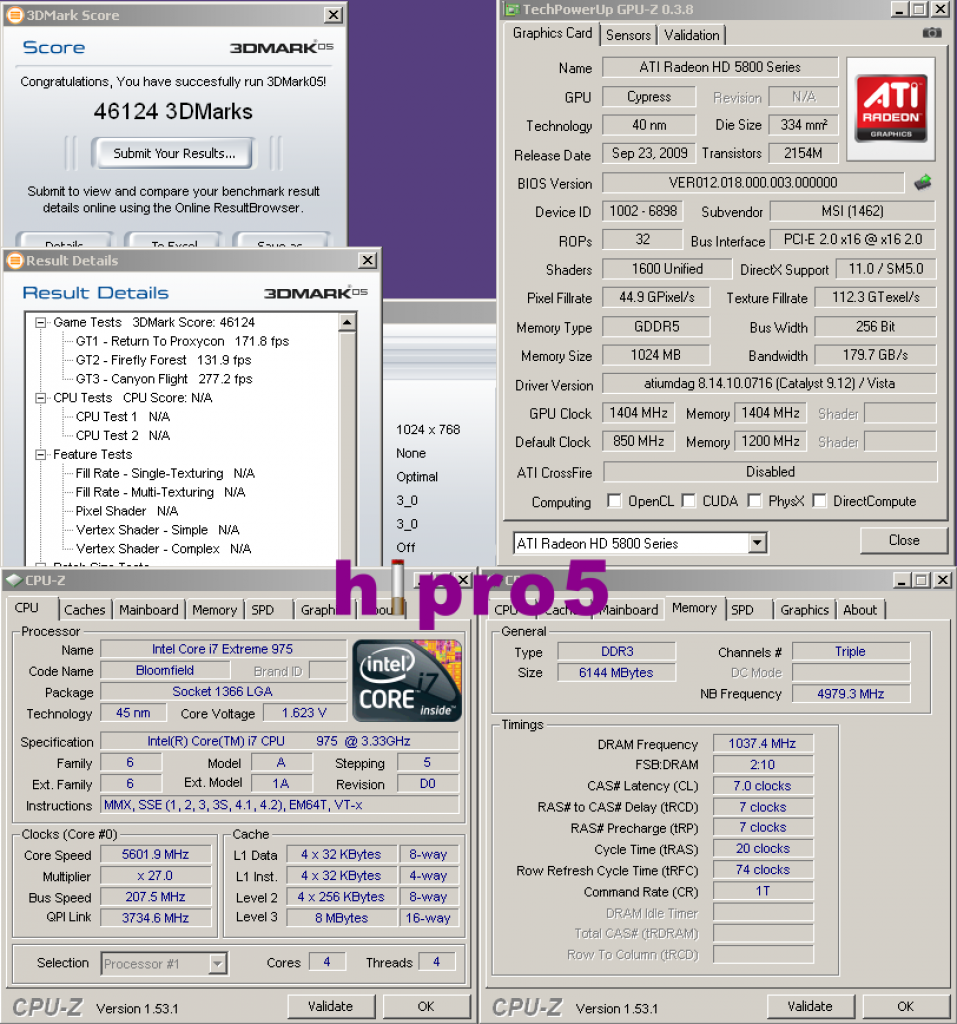Click the Core Speed 5601.9 MHz value

pyautogui.click(x=155, y=854)
